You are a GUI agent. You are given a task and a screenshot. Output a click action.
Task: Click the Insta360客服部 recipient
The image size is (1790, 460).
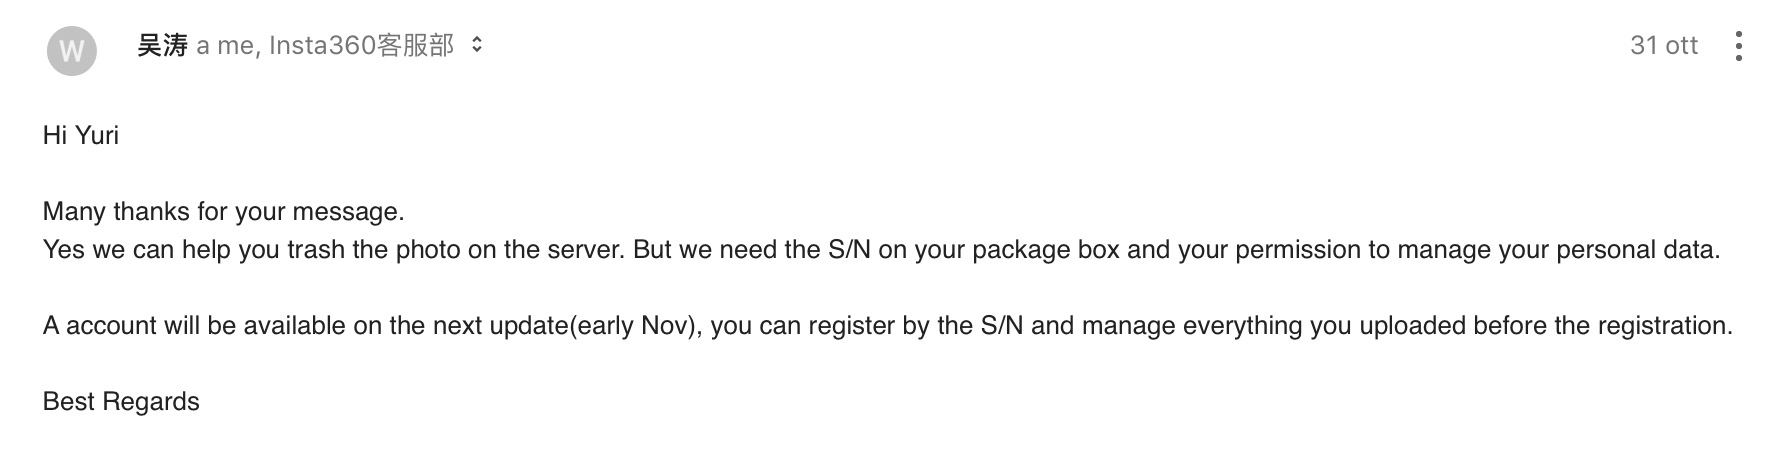361,45
